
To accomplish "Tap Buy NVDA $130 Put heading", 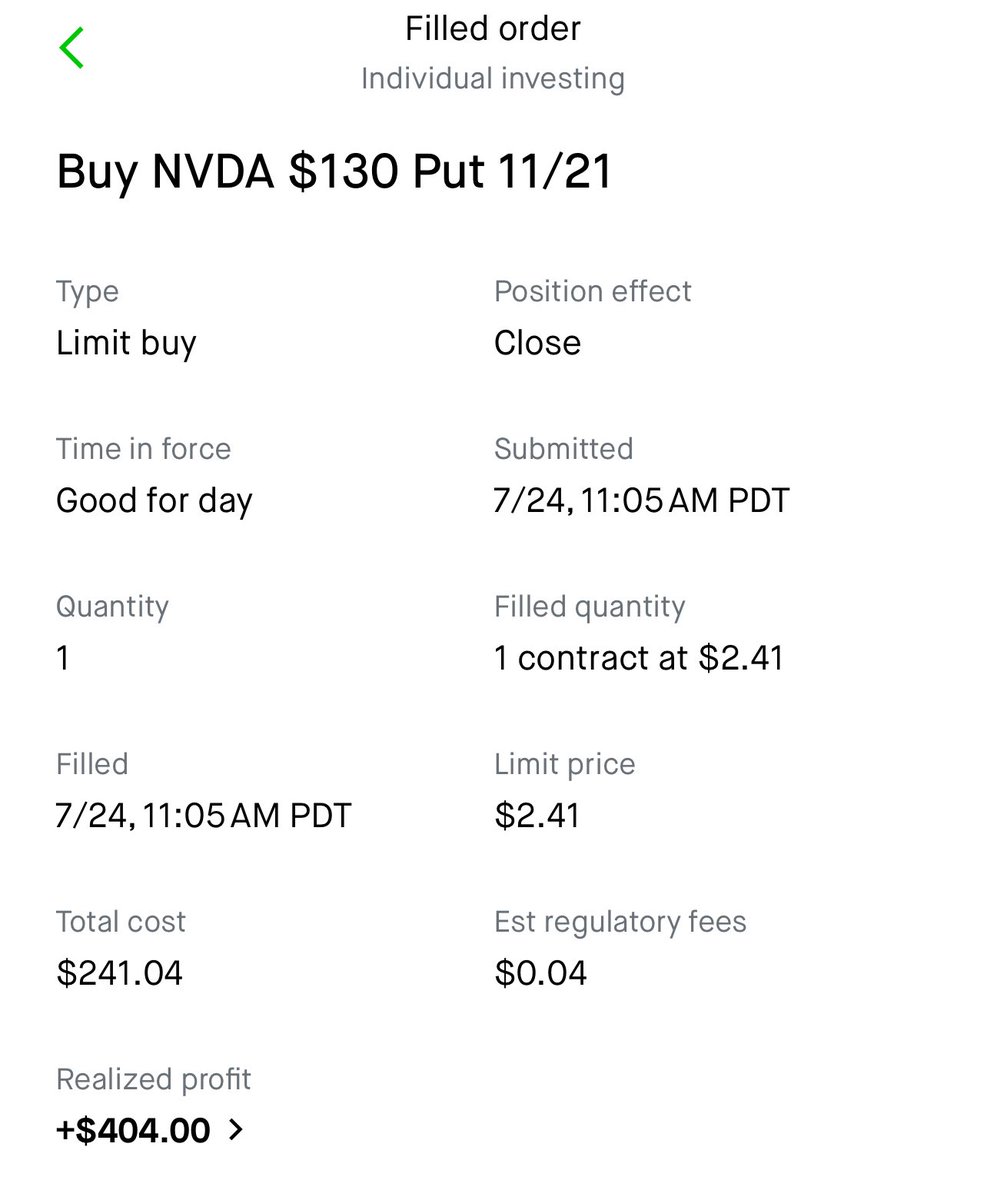I will pyautogui.click(x=334, y=172).
